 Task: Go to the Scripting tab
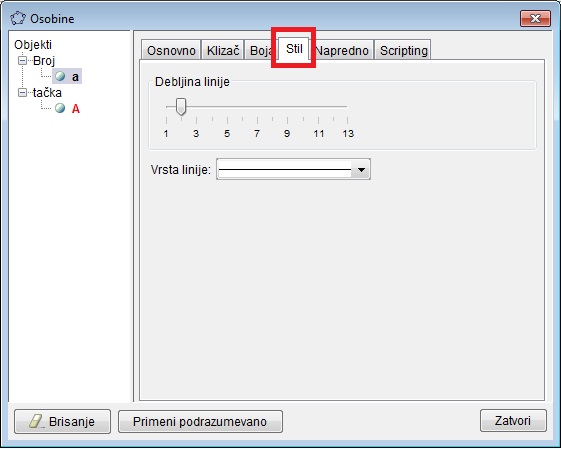tap(403, 50)
